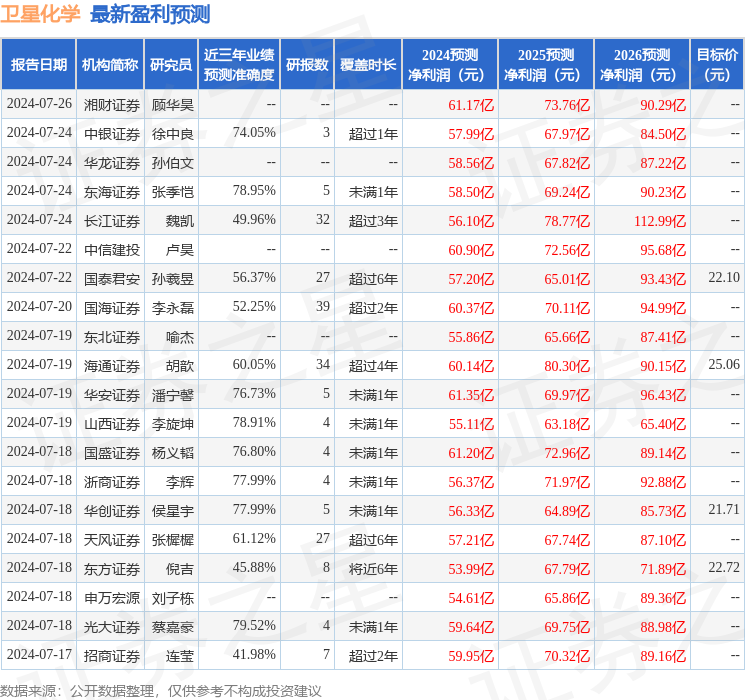Click accuracy value 74.05%
745x700 pixels.
click(x=254, y=133)
